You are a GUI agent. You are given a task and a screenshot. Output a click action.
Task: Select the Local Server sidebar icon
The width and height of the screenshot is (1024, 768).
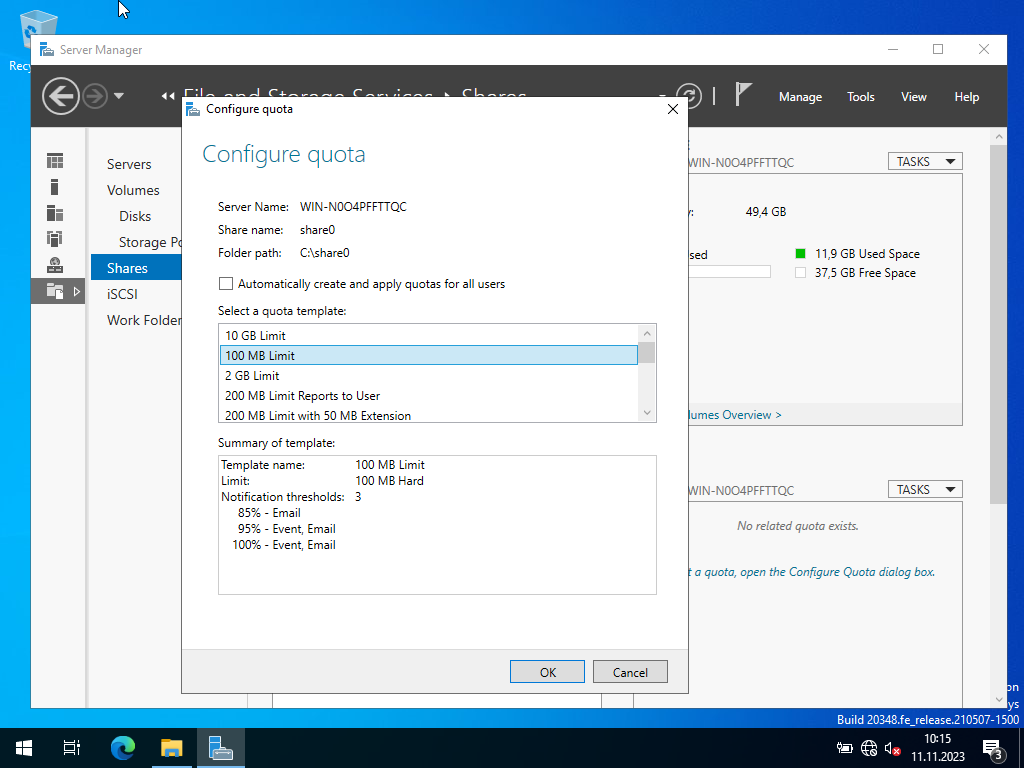[x=55, y=187]
